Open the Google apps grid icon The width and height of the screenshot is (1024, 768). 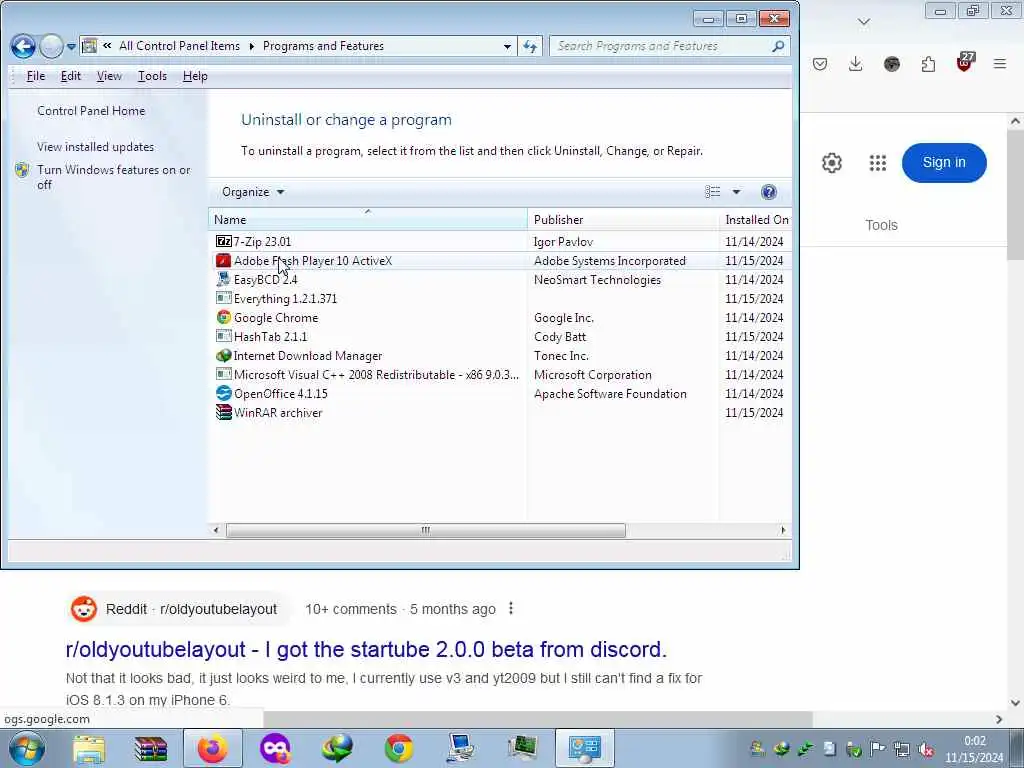coord(878,163)
